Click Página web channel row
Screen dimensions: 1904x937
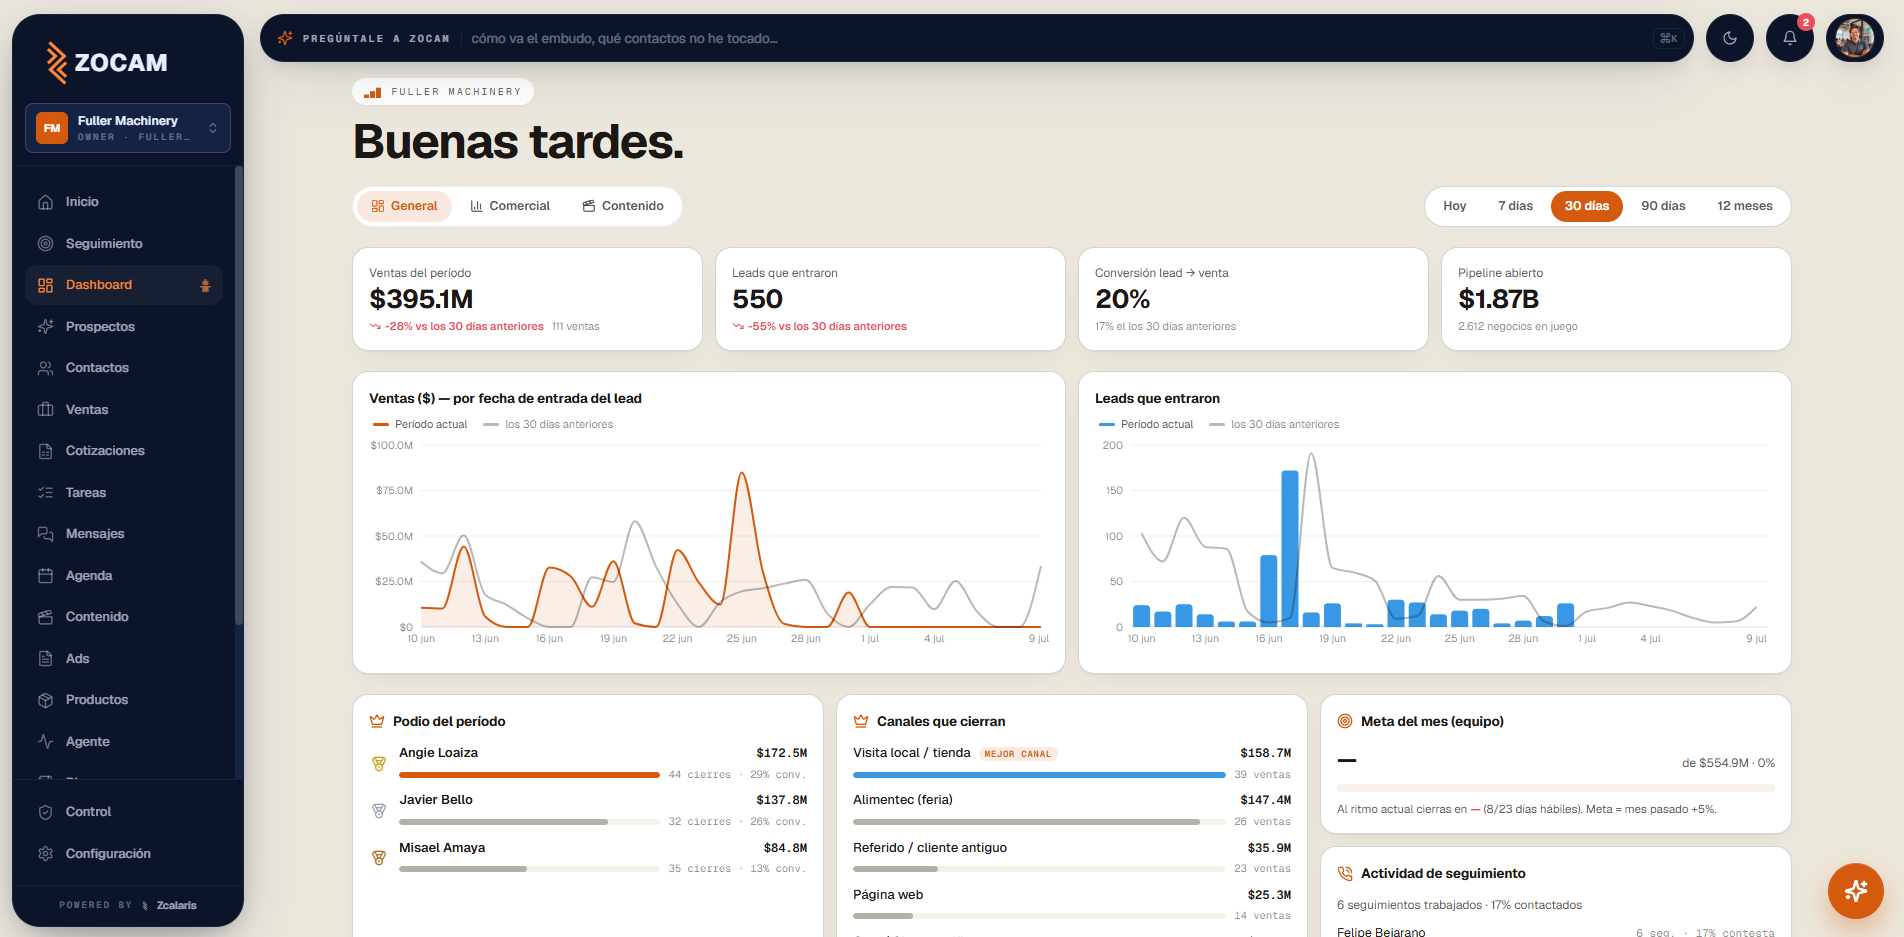tap(1072, 904)
